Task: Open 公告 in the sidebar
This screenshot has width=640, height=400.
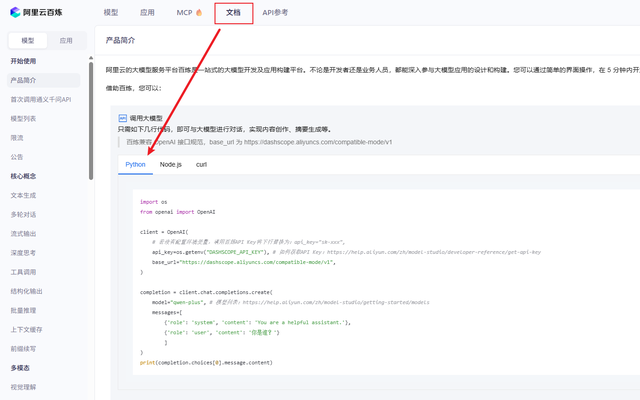Action: tap(17, 157)
